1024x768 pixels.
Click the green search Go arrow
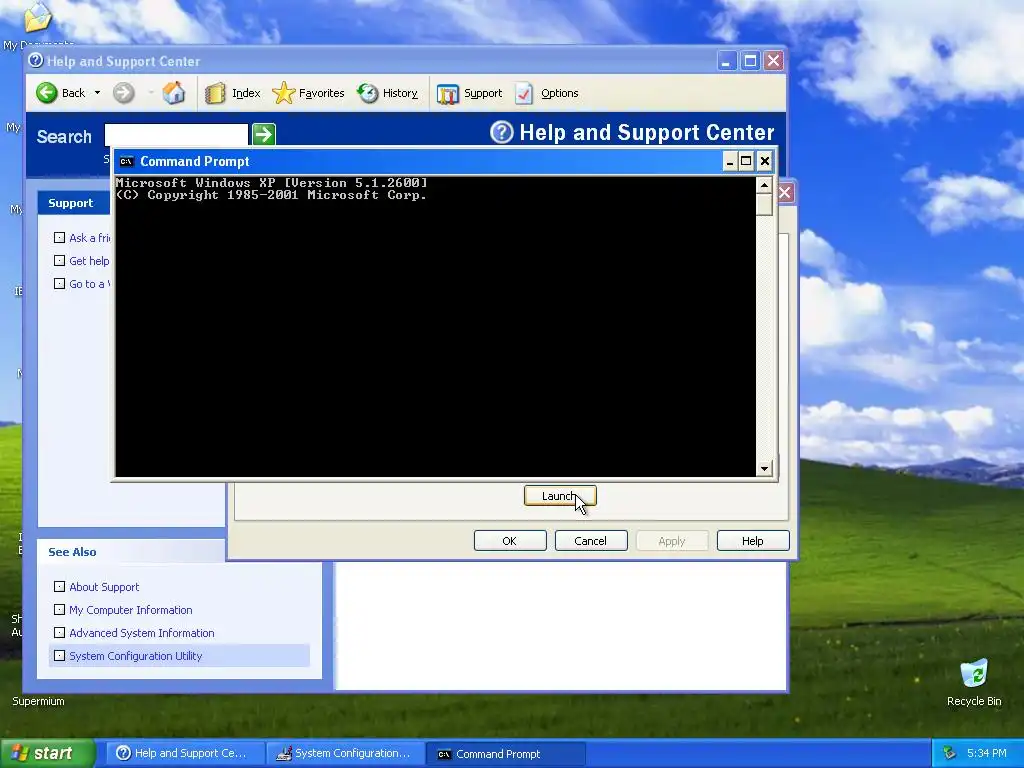click(x=264, y=135)
